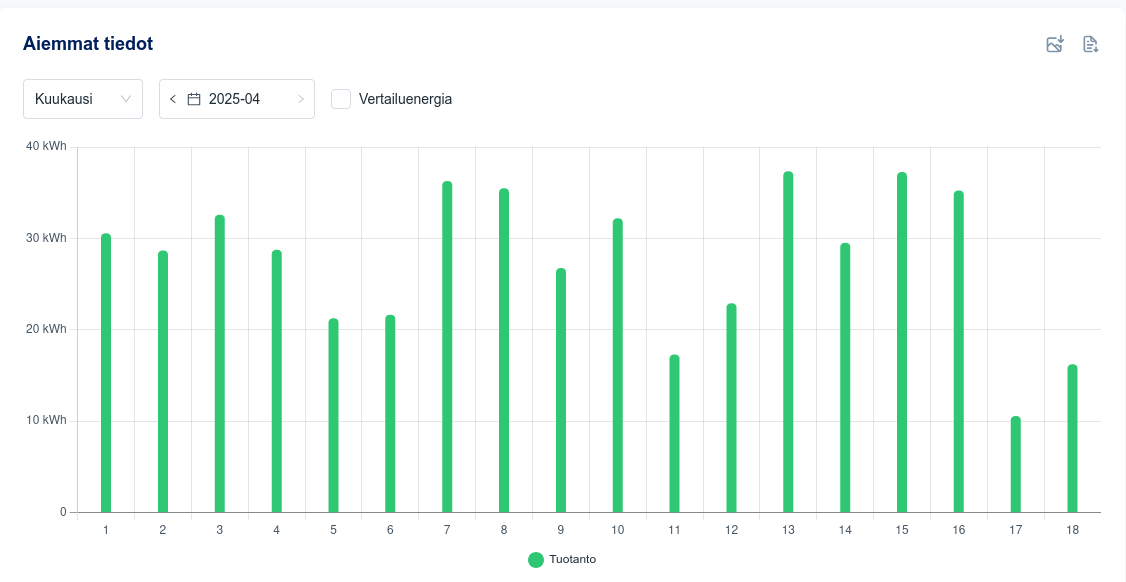Image resolution: width=1126 pixels, height=582 pixels.
Task: Go to previous month arrow
Action: pos(173,99)
